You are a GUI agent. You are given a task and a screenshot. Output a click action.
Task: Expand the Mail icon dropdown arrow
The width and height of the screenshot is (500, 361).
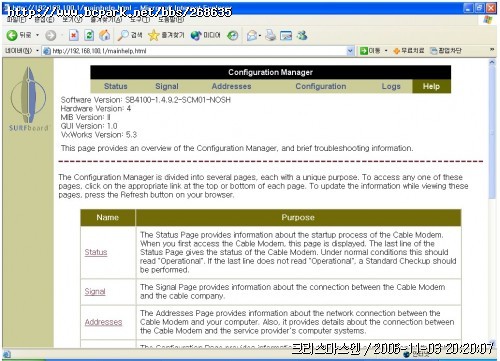tap(260, 36)
